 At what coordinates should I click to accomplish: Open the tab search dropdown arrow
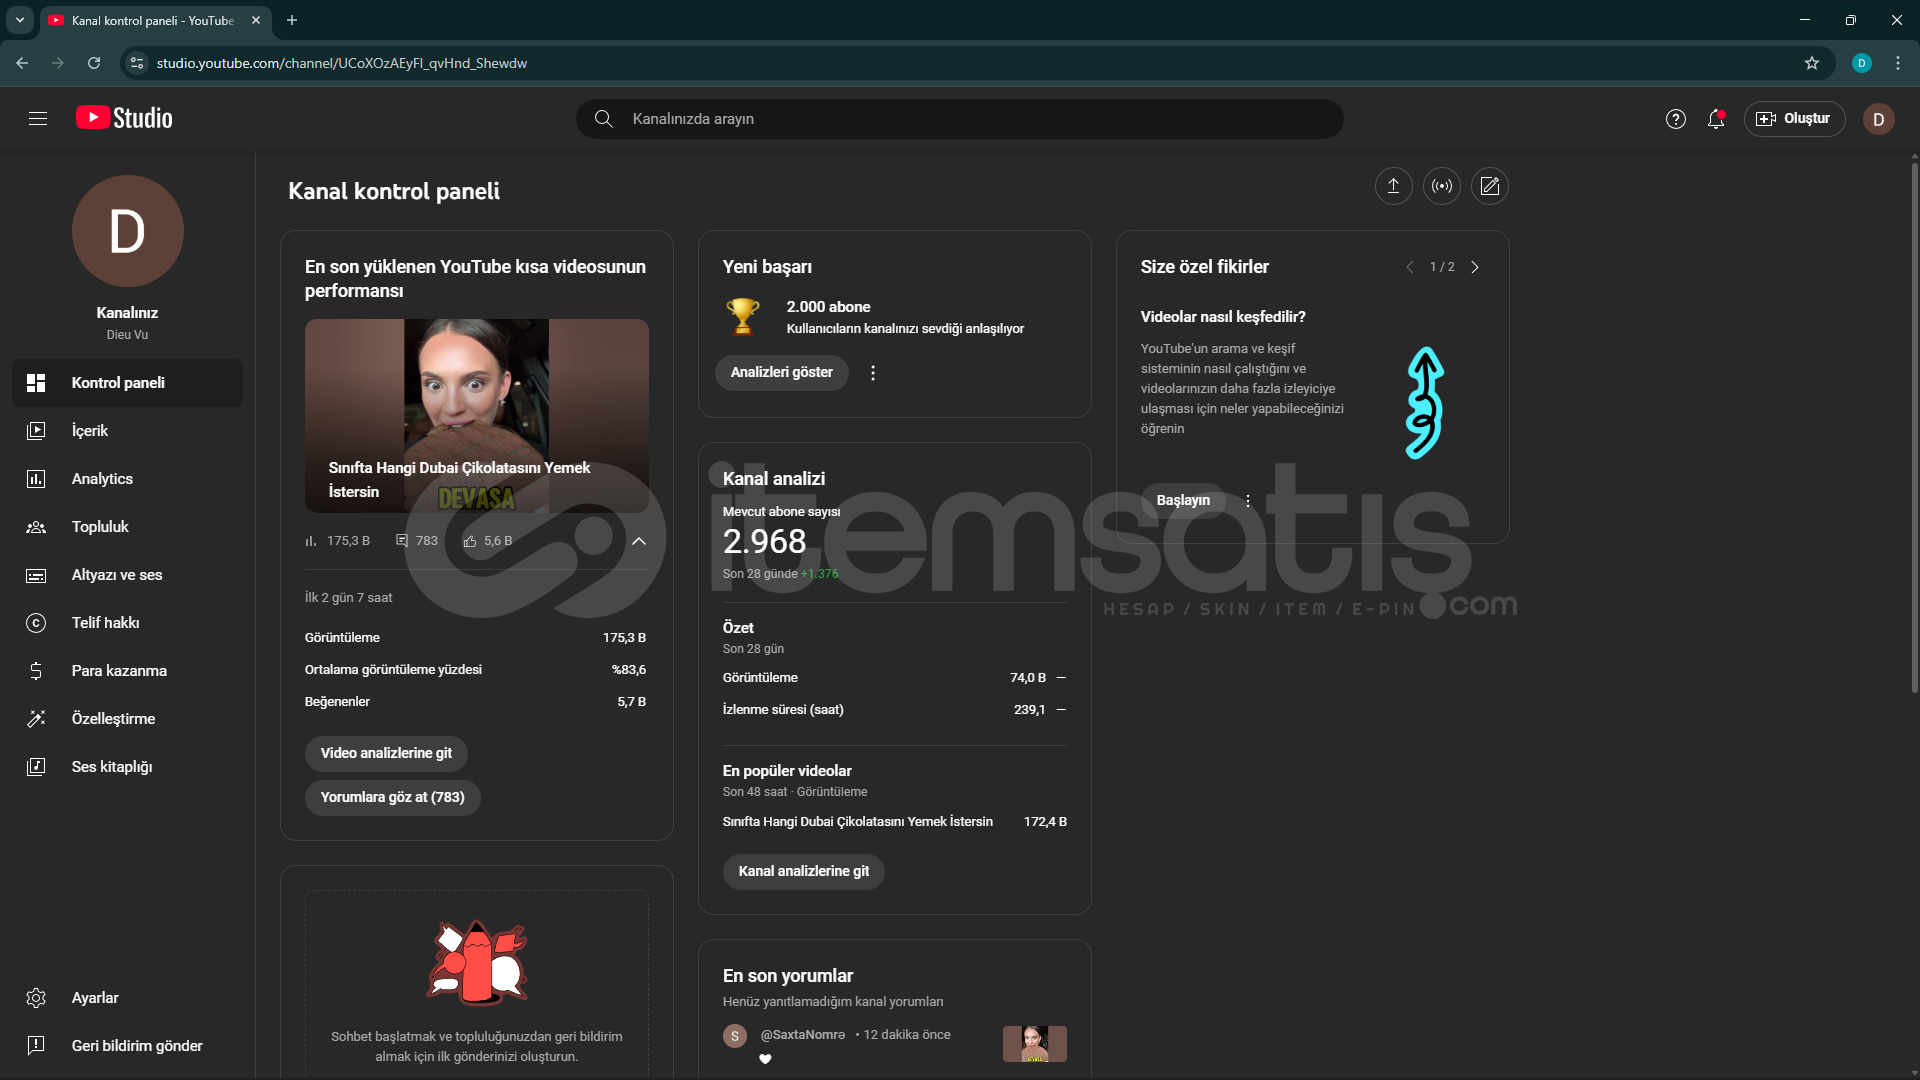19,20
